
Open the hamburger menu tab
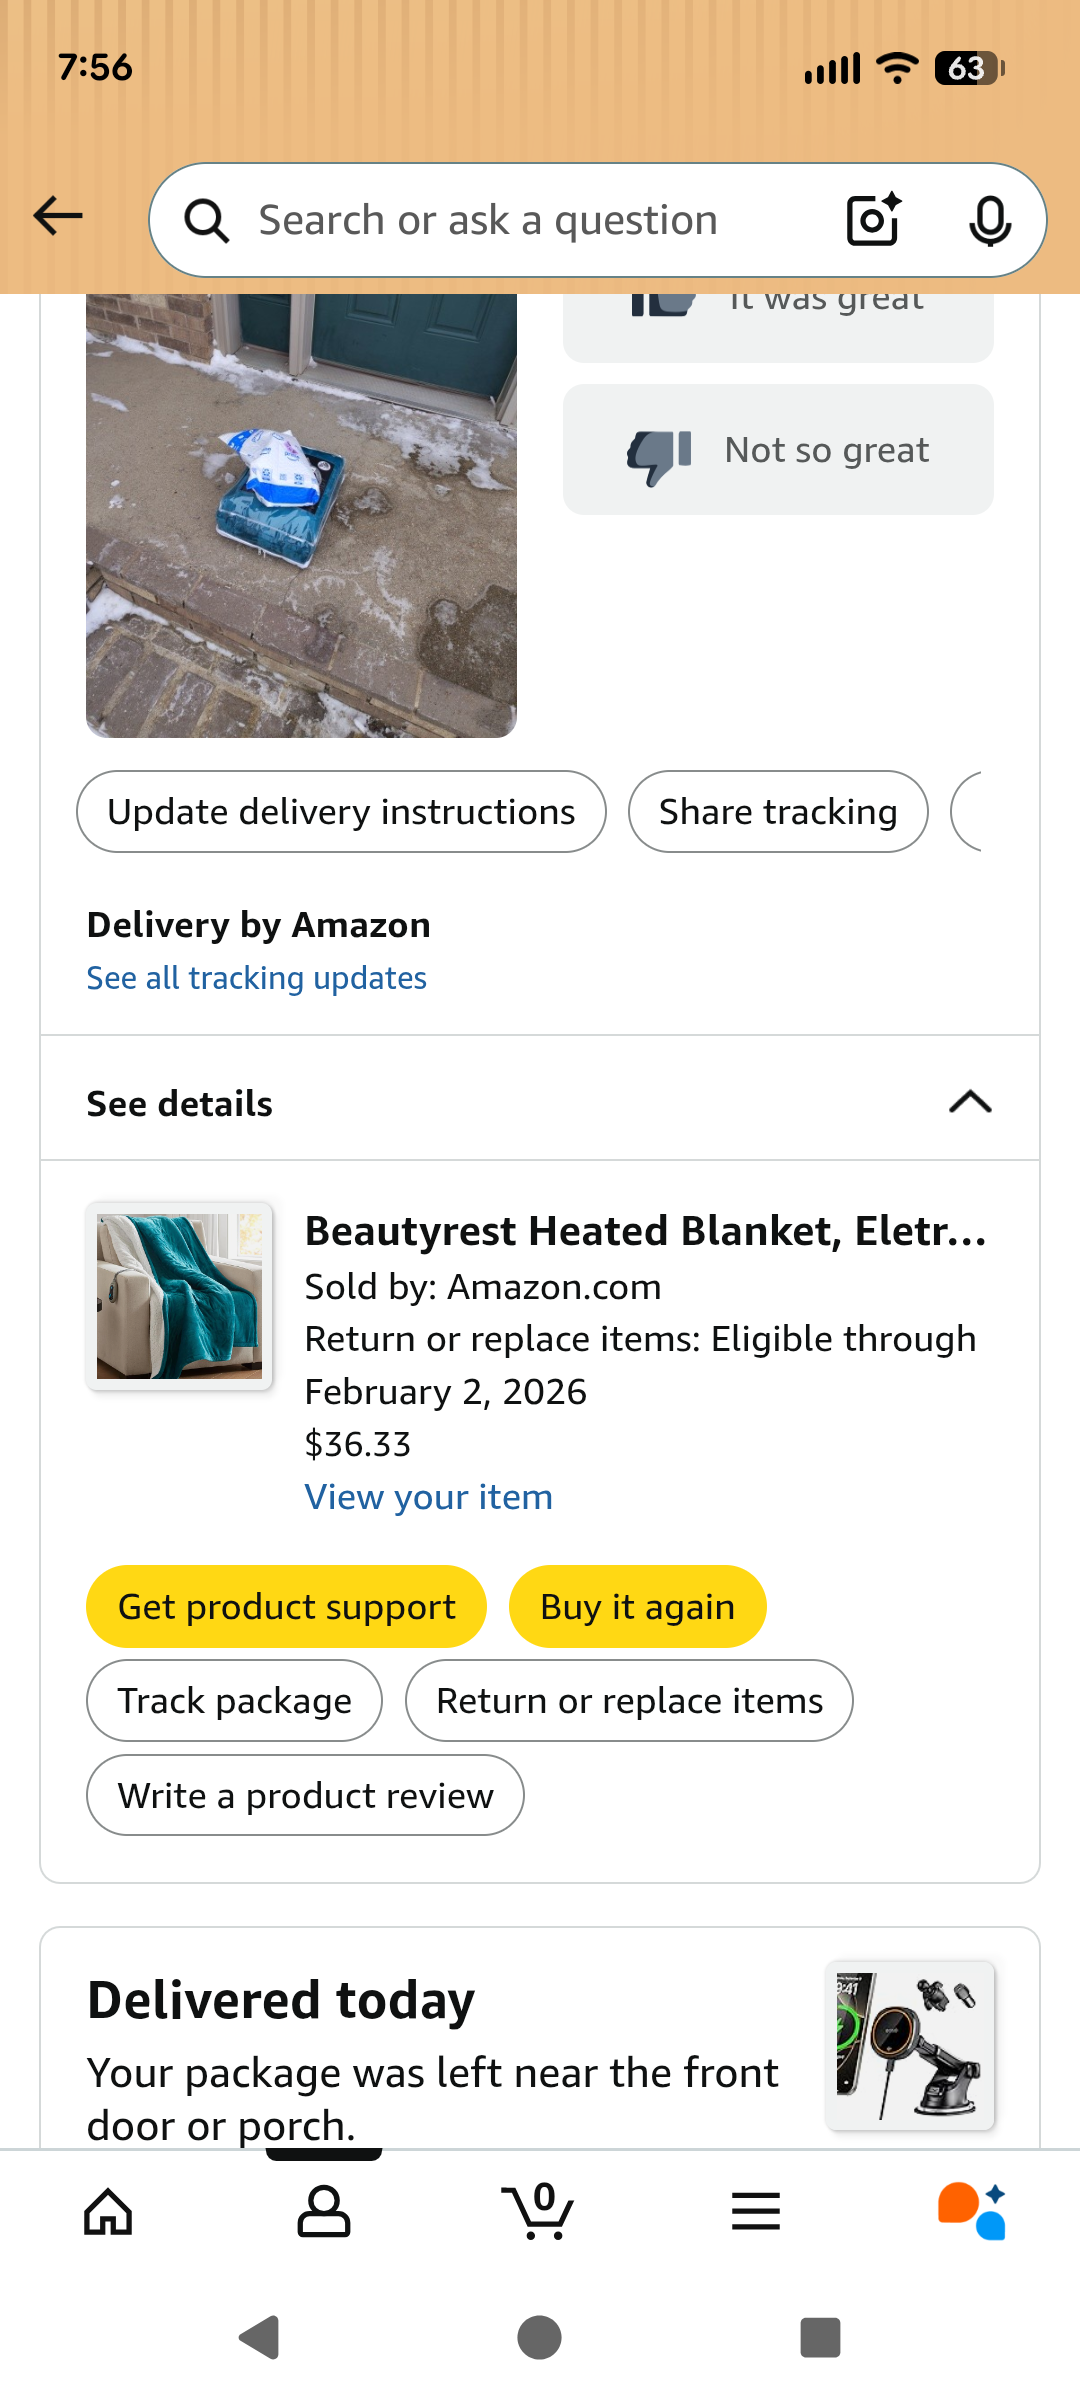[x=756, y=2212]
